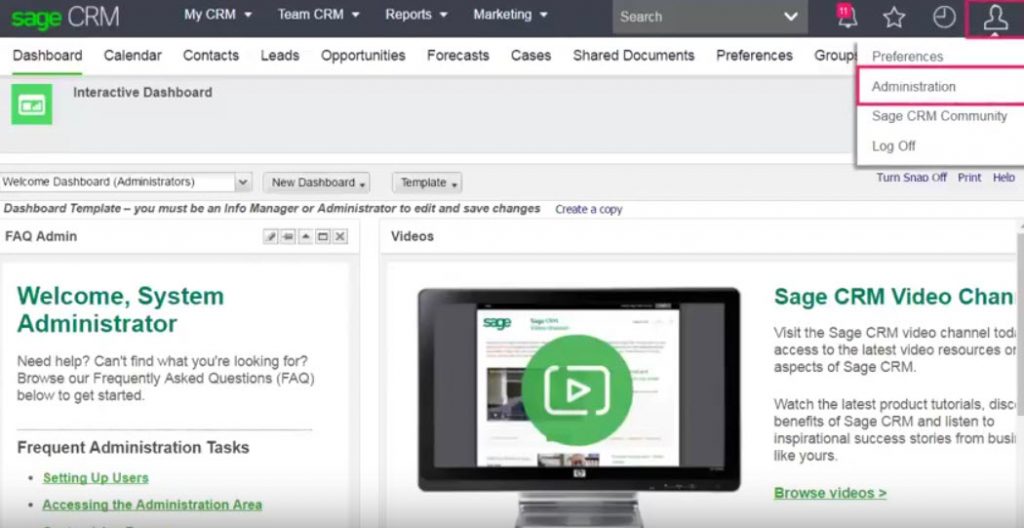Click into the Search field
Screen dimensions: 1024x528
pos(696,17)
